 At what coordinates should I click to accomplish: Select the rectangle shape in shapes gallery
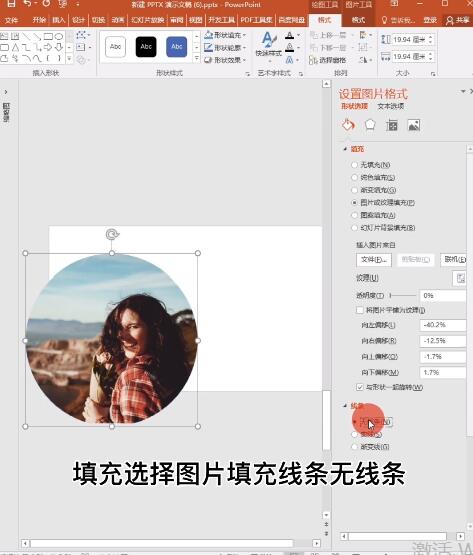click(48, 36)
